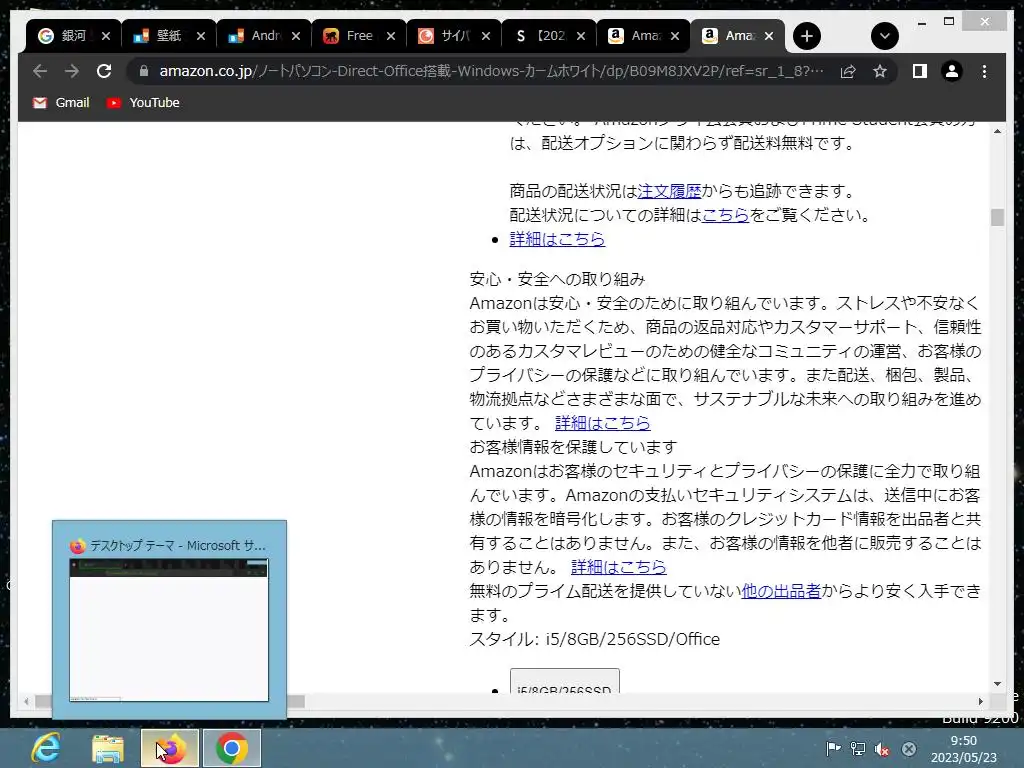Go back with the browser back arrow
Image resolution: width=1024 pixels, height=768 pixels.
40,71
